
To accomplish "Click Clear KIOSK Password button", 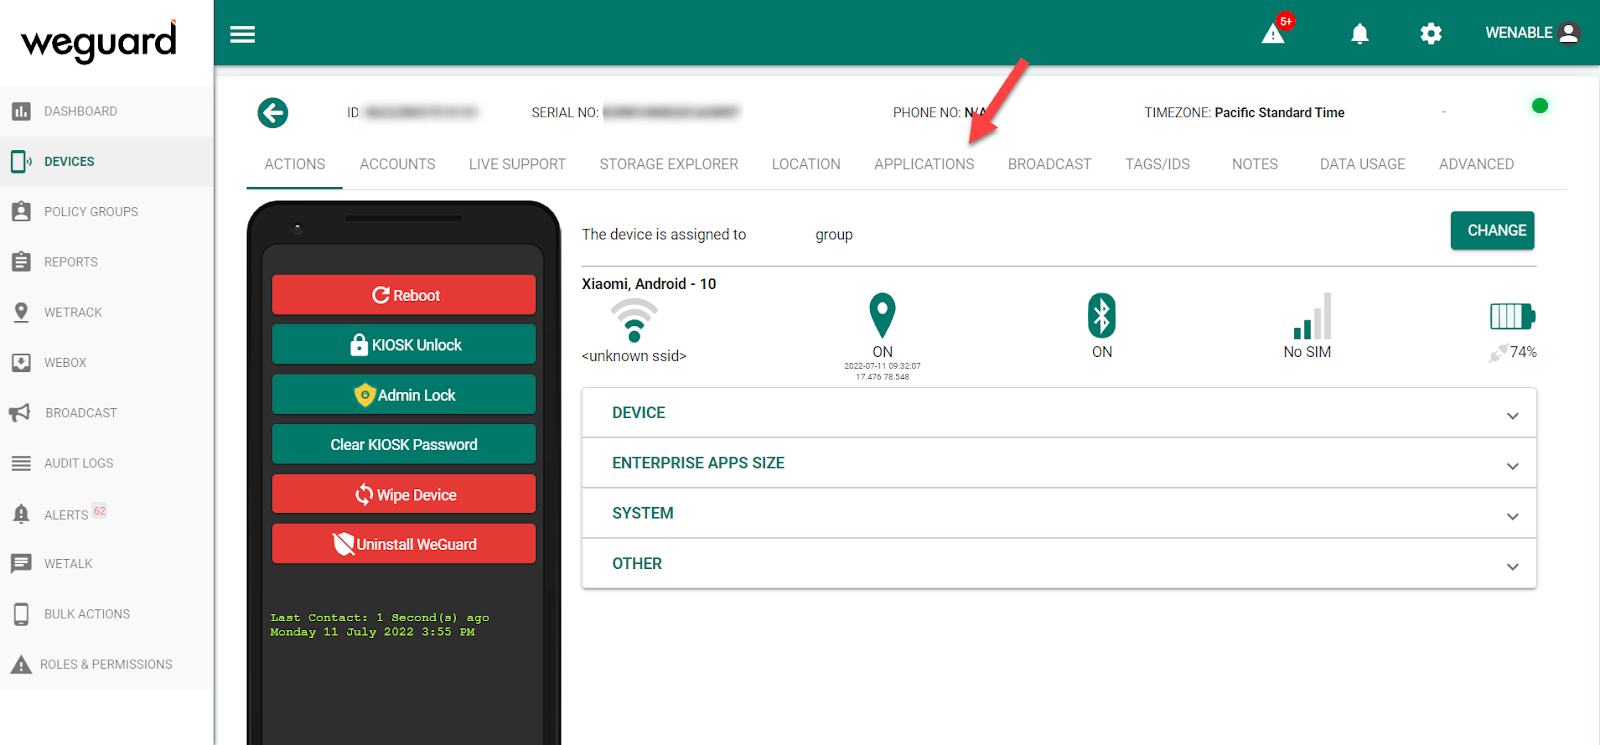I will [x=404, y=444].
